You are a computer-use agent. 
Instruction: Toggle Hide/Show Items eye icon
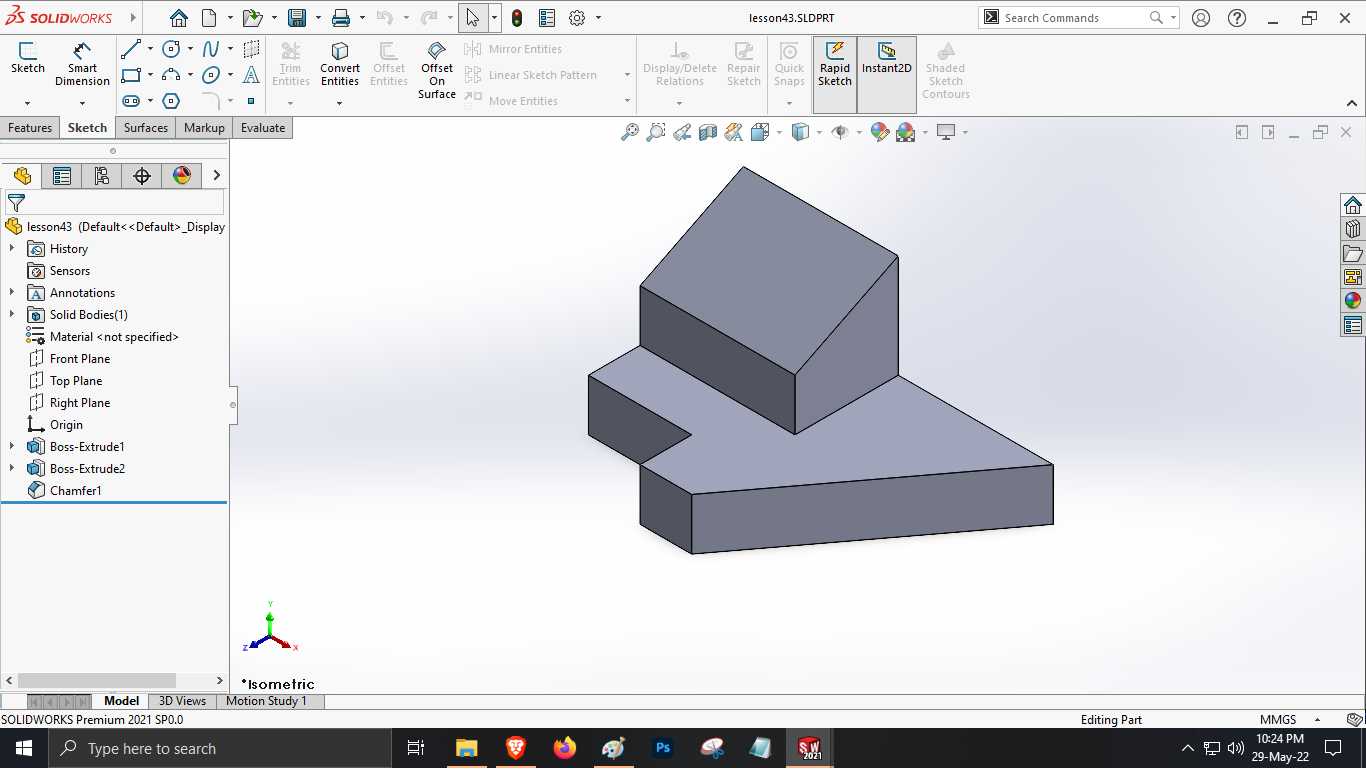click(840, 132)
